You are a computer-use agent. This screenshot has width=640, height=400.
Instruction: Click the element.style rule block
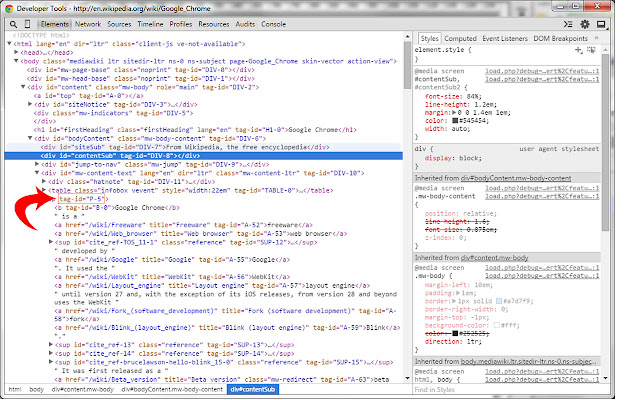click(x=506, y=54)
